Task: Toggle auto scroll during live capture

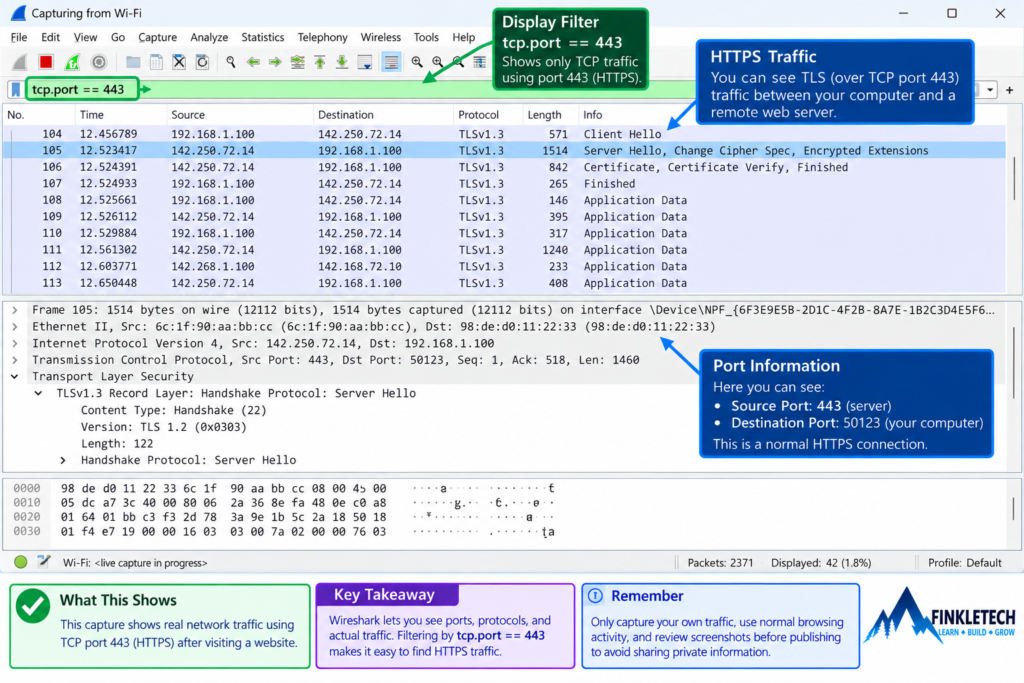Action: 365,62
